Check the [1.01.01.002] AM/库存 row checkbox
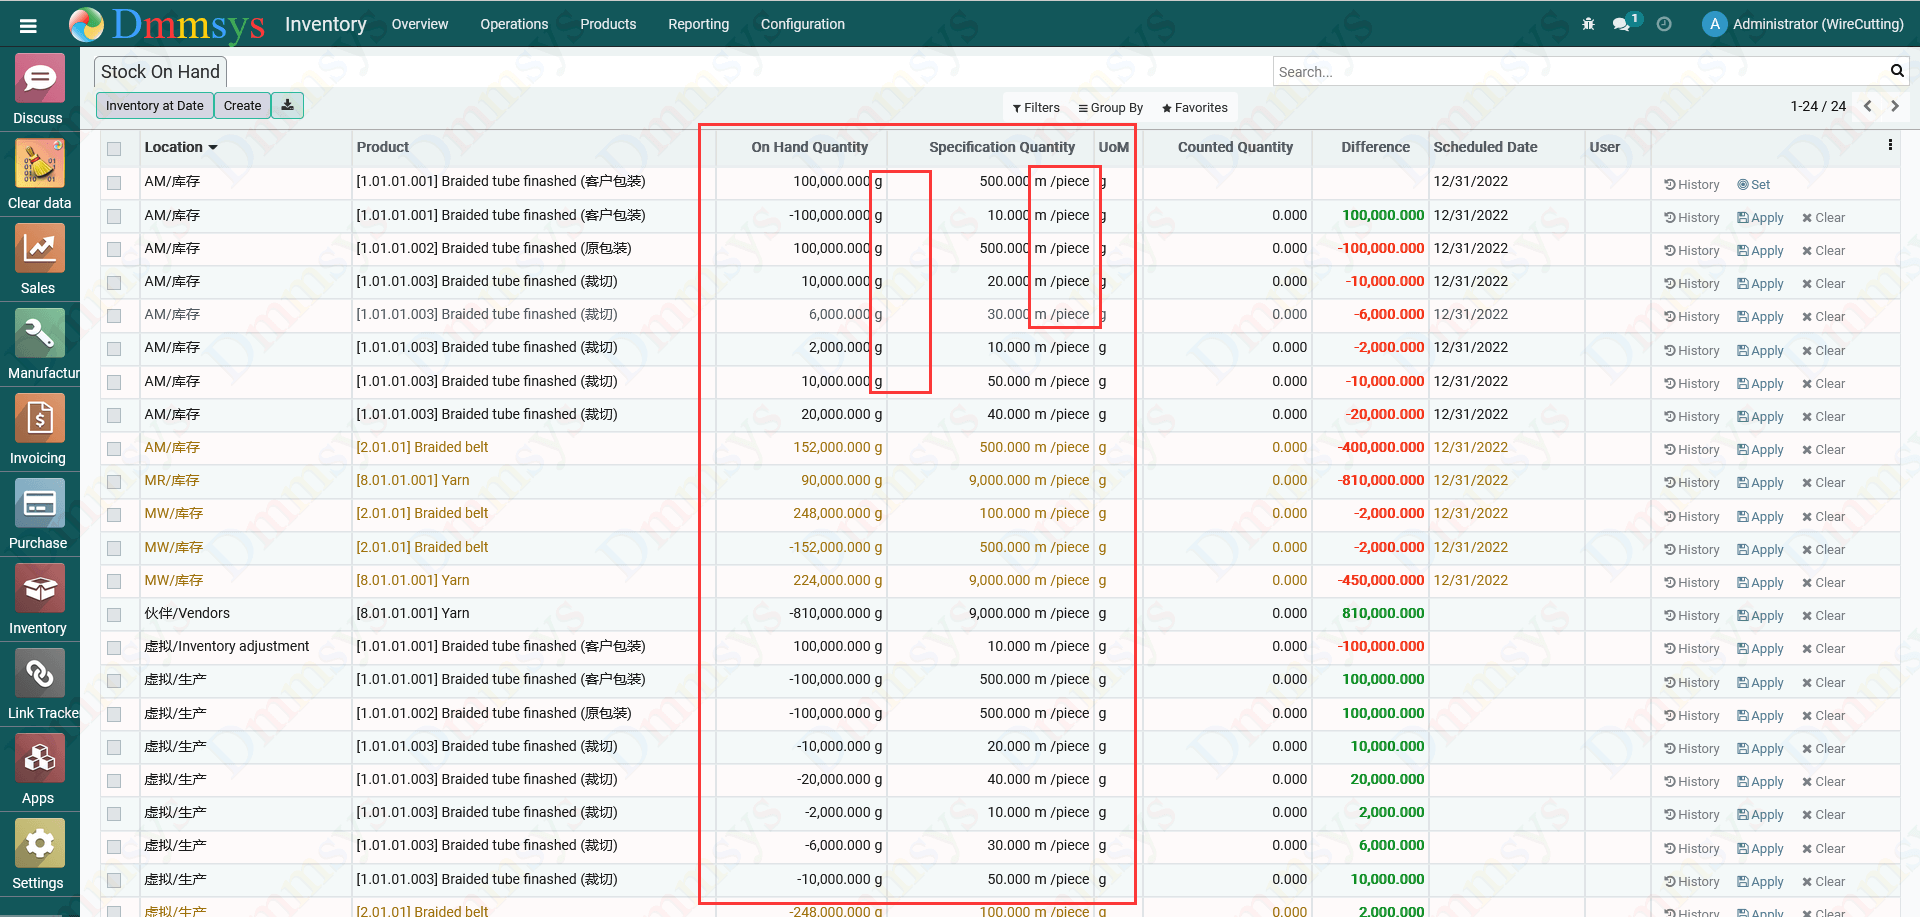Image resolution: width=1920 pixels, height=917 pixels. pyautogui.click(x=114, y=249)
